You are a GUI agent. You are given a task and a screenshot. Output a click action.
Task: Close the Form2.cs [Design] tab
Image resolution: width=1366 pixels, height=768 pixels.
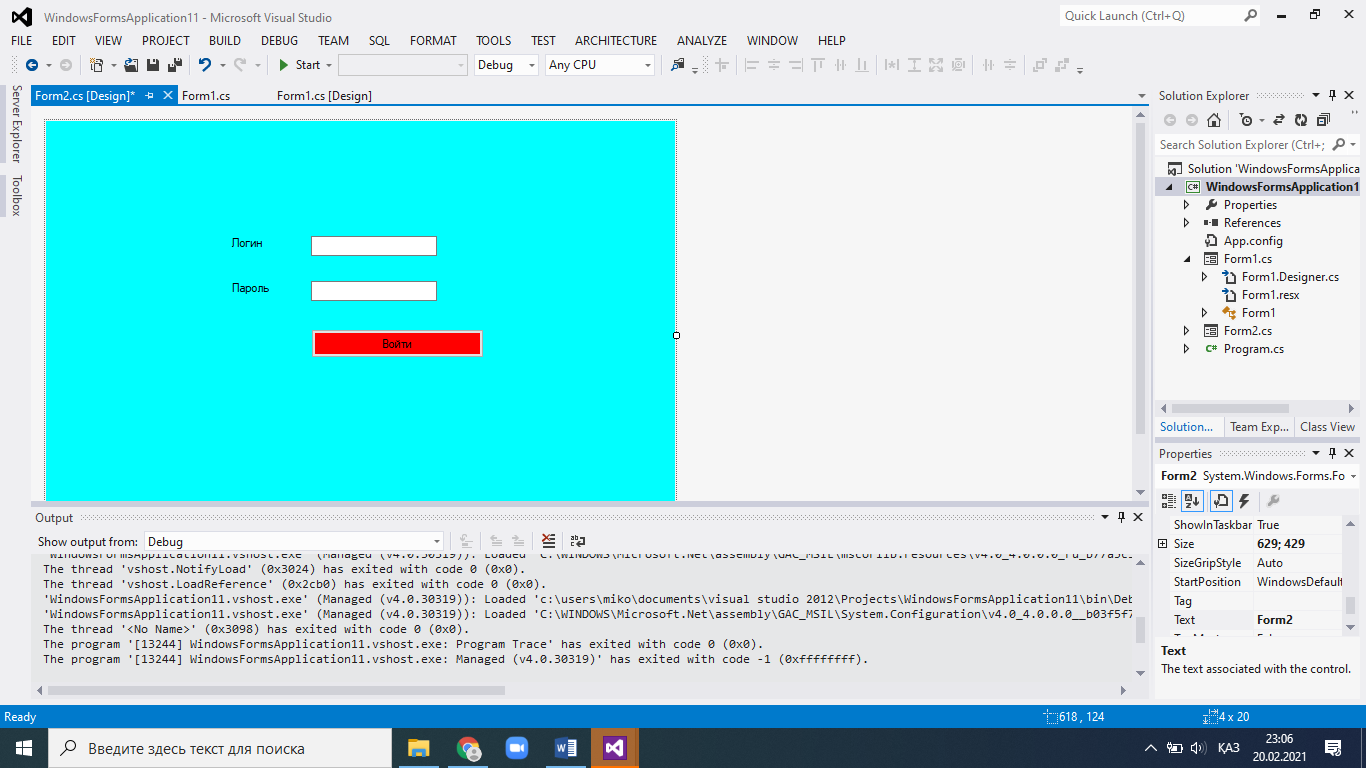(x=168, y=96)
